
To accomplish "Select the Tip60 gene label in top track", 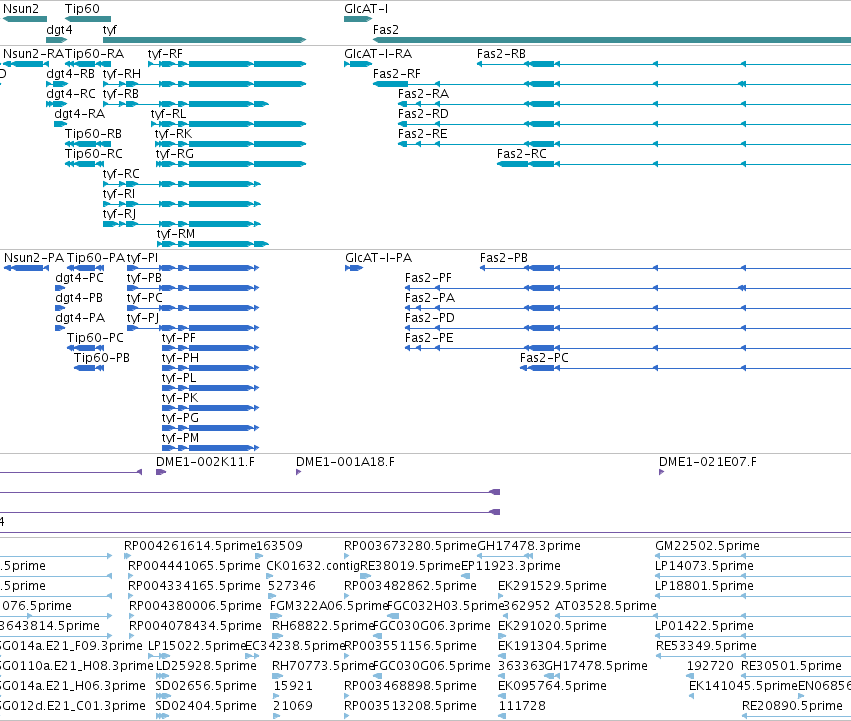I will point(82,9).
